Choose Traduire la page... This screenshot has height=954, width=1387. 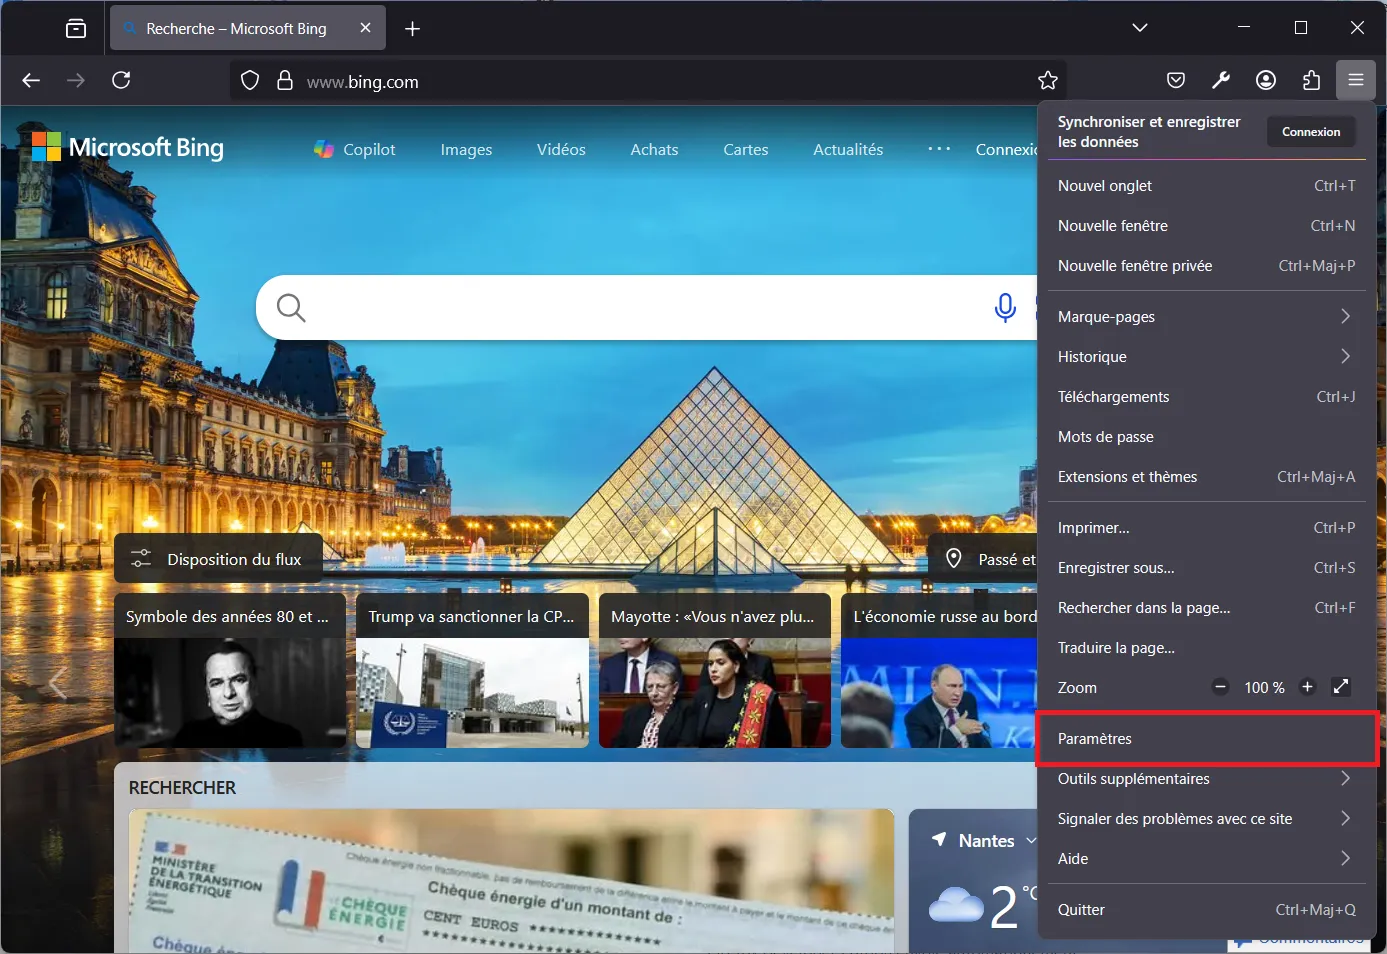click(1206, 648)
